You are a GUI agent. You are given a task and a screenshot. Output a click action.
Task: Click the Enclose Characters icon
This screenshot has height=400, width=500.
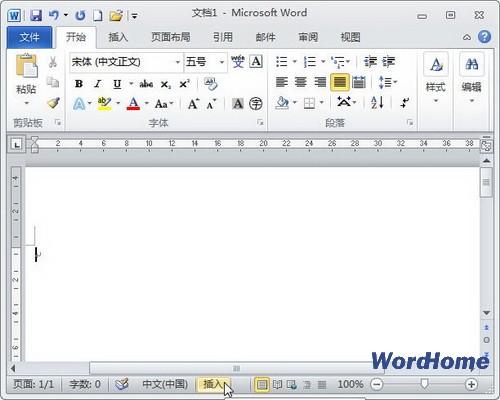click(x=256, y=104)
